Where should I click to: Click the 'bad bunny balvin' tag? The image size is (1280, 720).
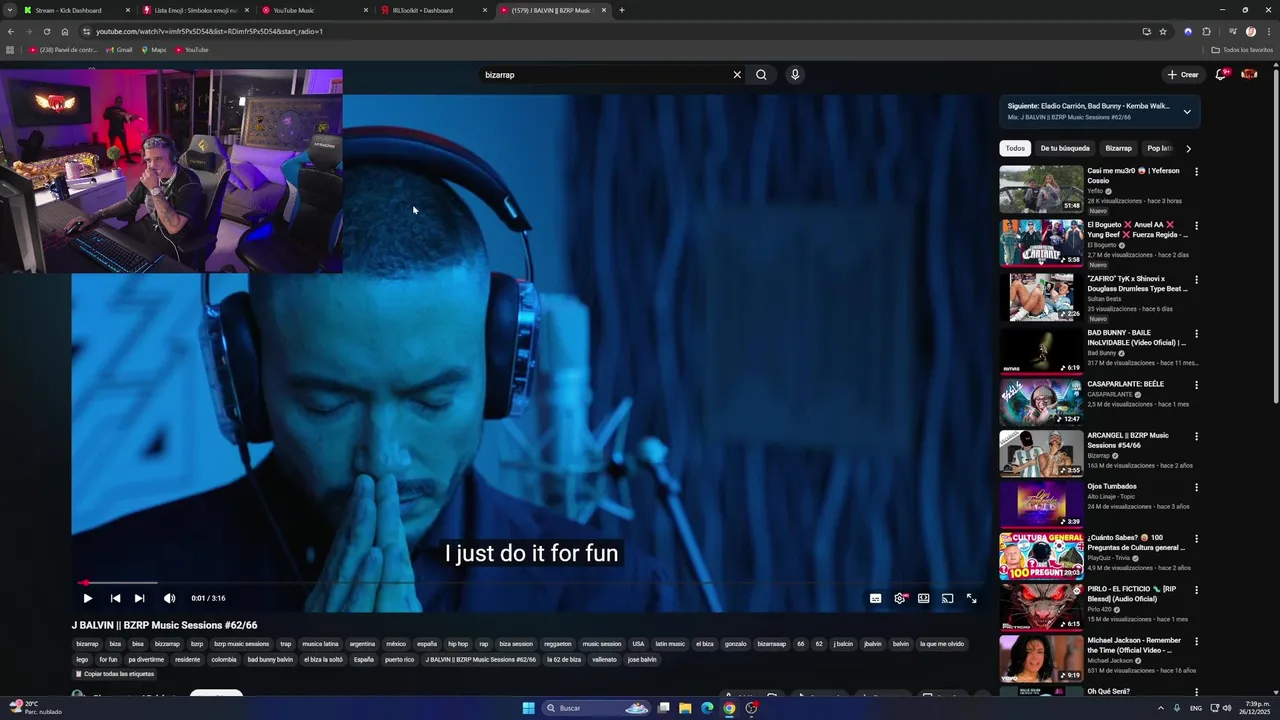(x=270, y=660)
